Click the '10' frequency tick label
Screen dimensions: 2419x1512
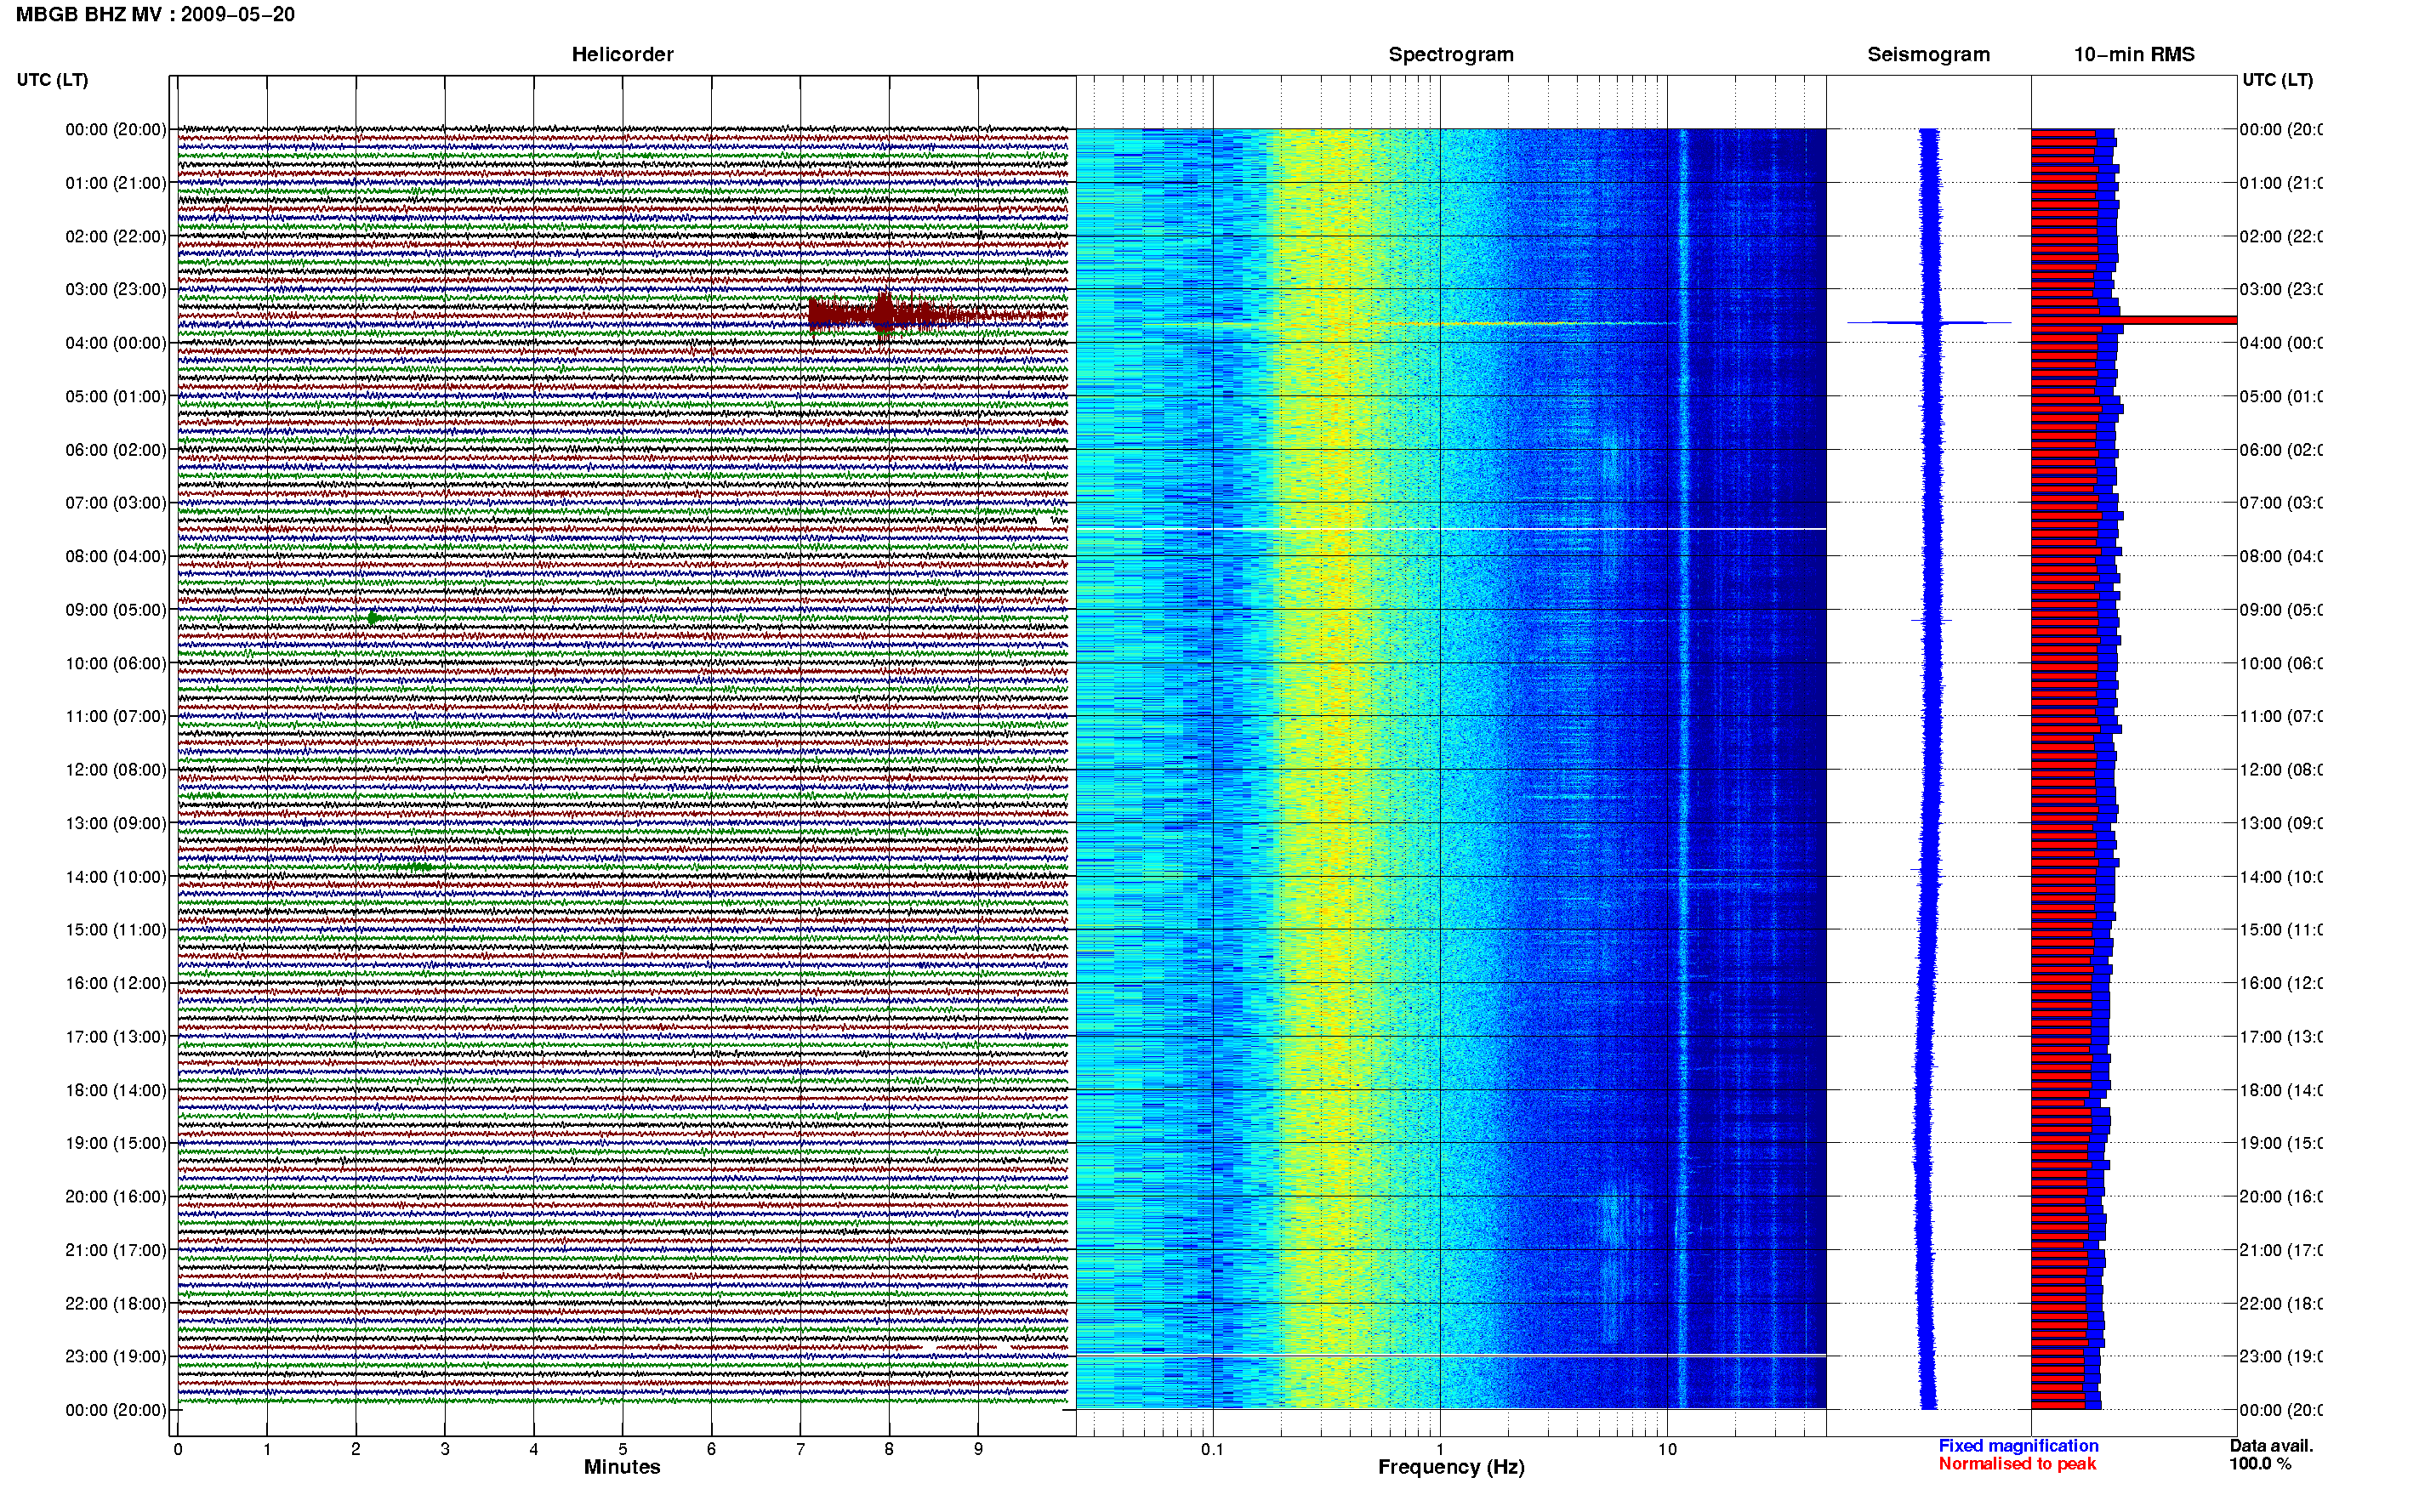[x=1667, y=1449]
